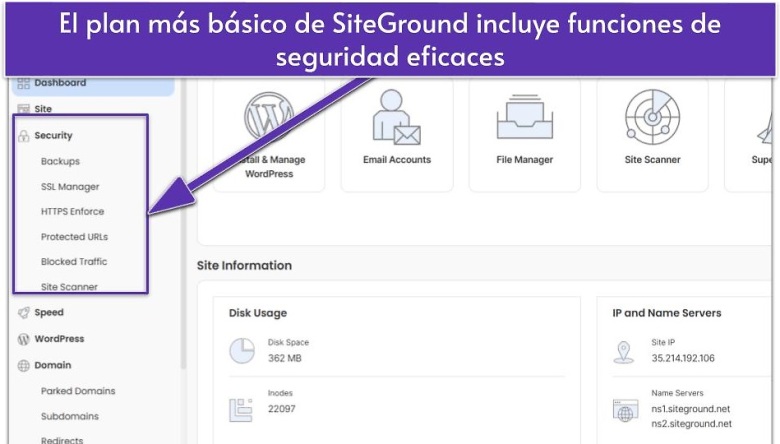This screenshot has width=780, height=444.
Task: Click the IP and Name Servers heading
Action: 667,313
